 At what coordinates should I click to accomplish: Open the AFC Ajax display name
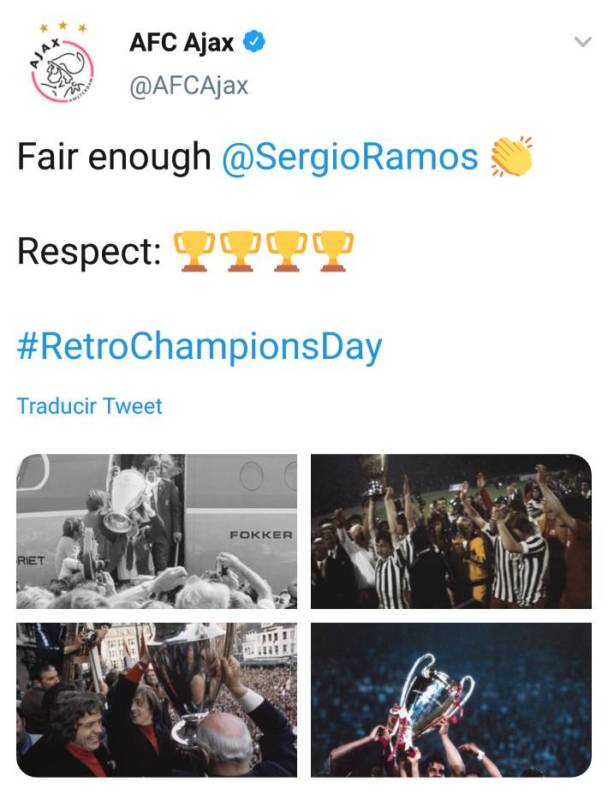182,43
